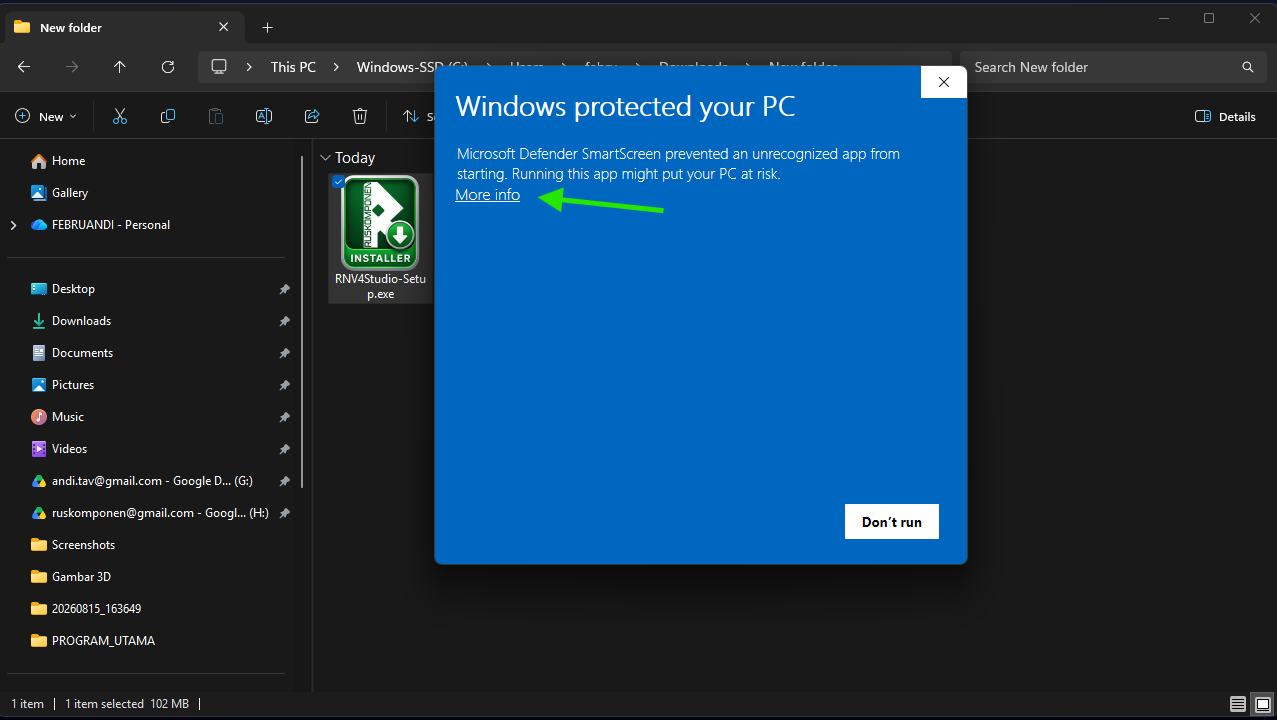Select Windows-SSD (C:) breadcrumb segment
The image size is (1277, 720).
[x=412, y=67]
